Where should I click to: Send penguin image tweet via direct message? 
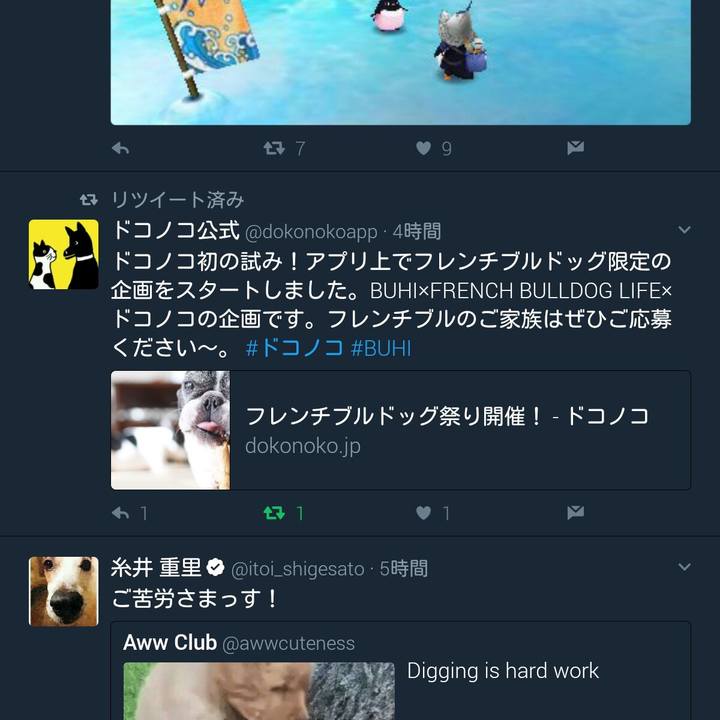[575, 148]
